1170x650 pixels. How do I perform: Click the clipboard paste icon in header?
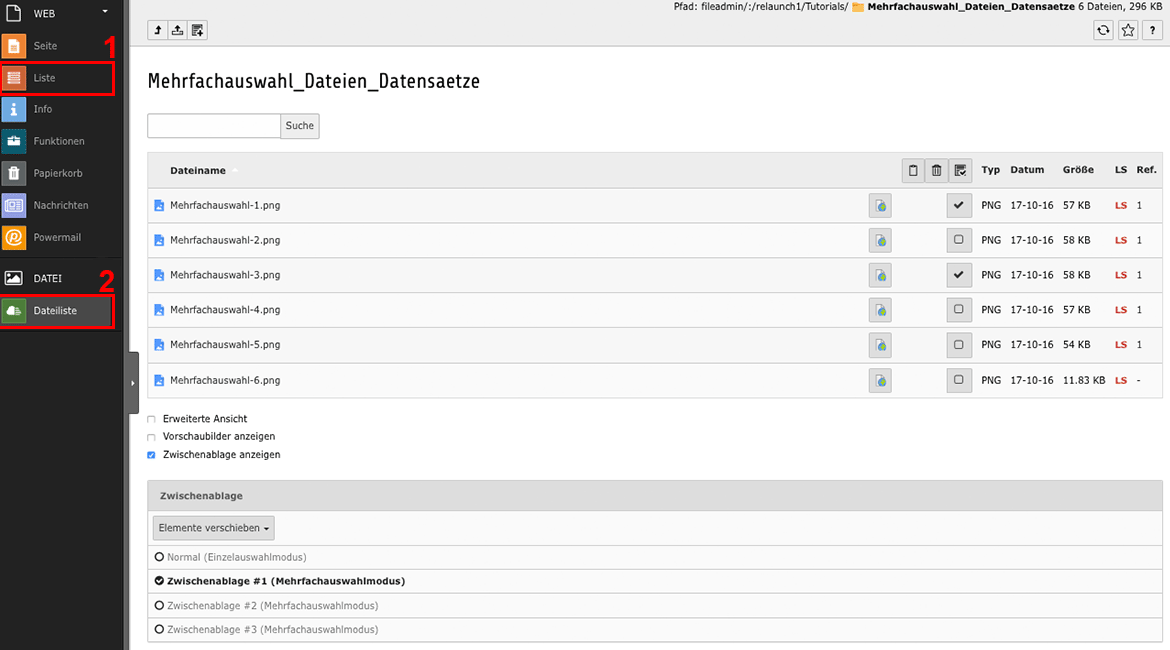coord(912,171)
